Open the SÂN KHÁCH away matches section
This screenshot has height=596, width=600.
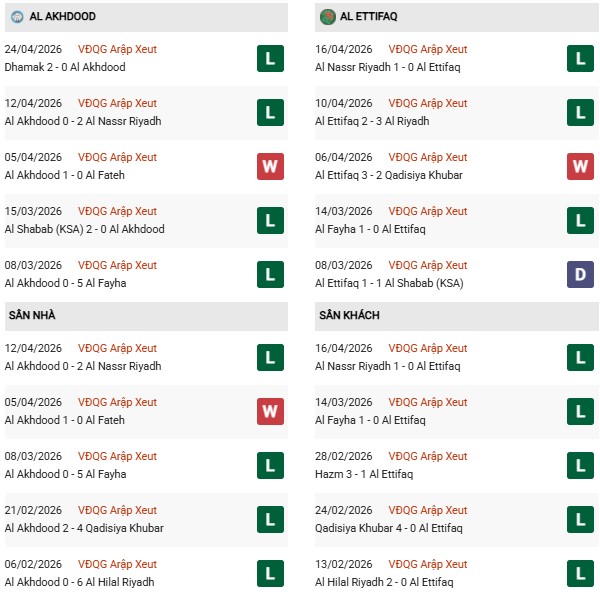pyautogui.click(x=350, y=315)
